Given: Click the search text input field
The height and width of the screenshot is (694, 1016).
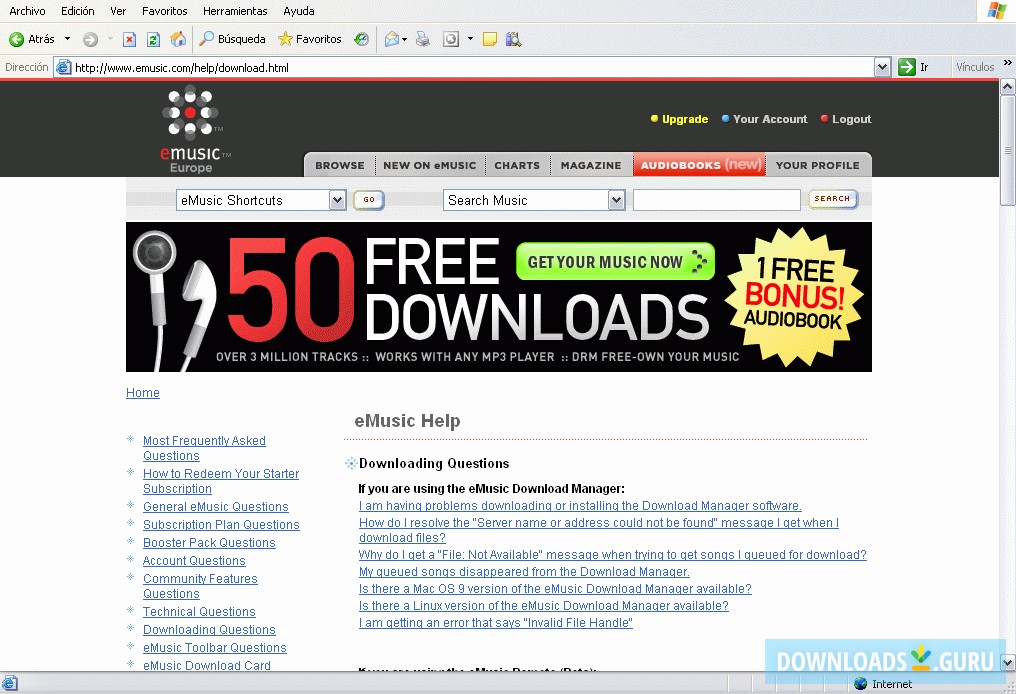Looking at the screenshot, I should [717, 200].
